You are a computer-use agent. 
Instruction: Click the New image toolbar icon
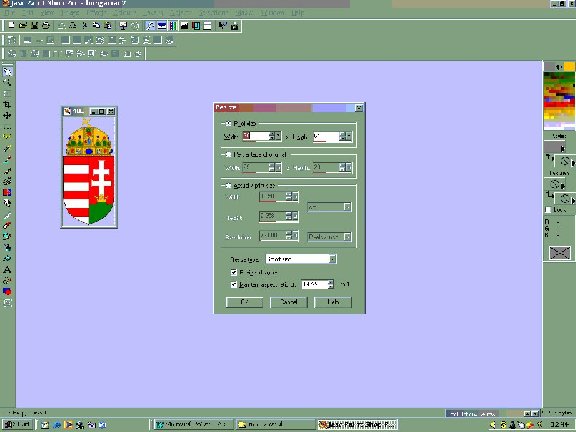tap(11, 25)
